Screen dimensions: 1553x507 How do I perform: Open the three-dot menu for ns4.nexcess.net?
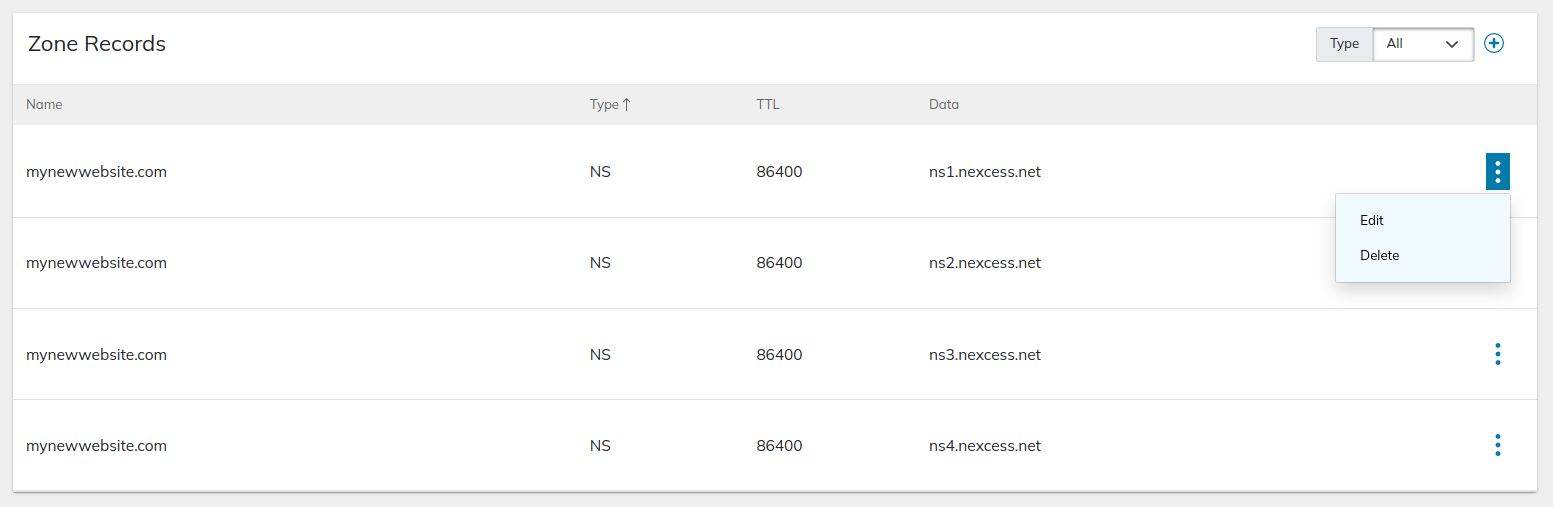click(1497, 445)
